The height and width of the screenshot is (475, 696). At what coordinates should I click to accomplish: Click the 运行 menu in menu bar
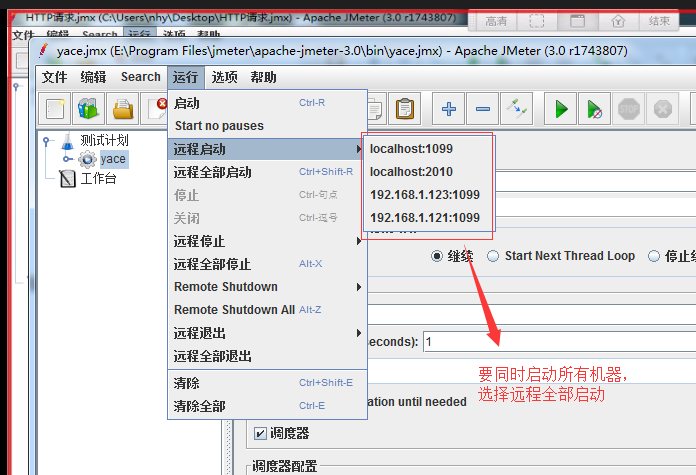[186, 77]
